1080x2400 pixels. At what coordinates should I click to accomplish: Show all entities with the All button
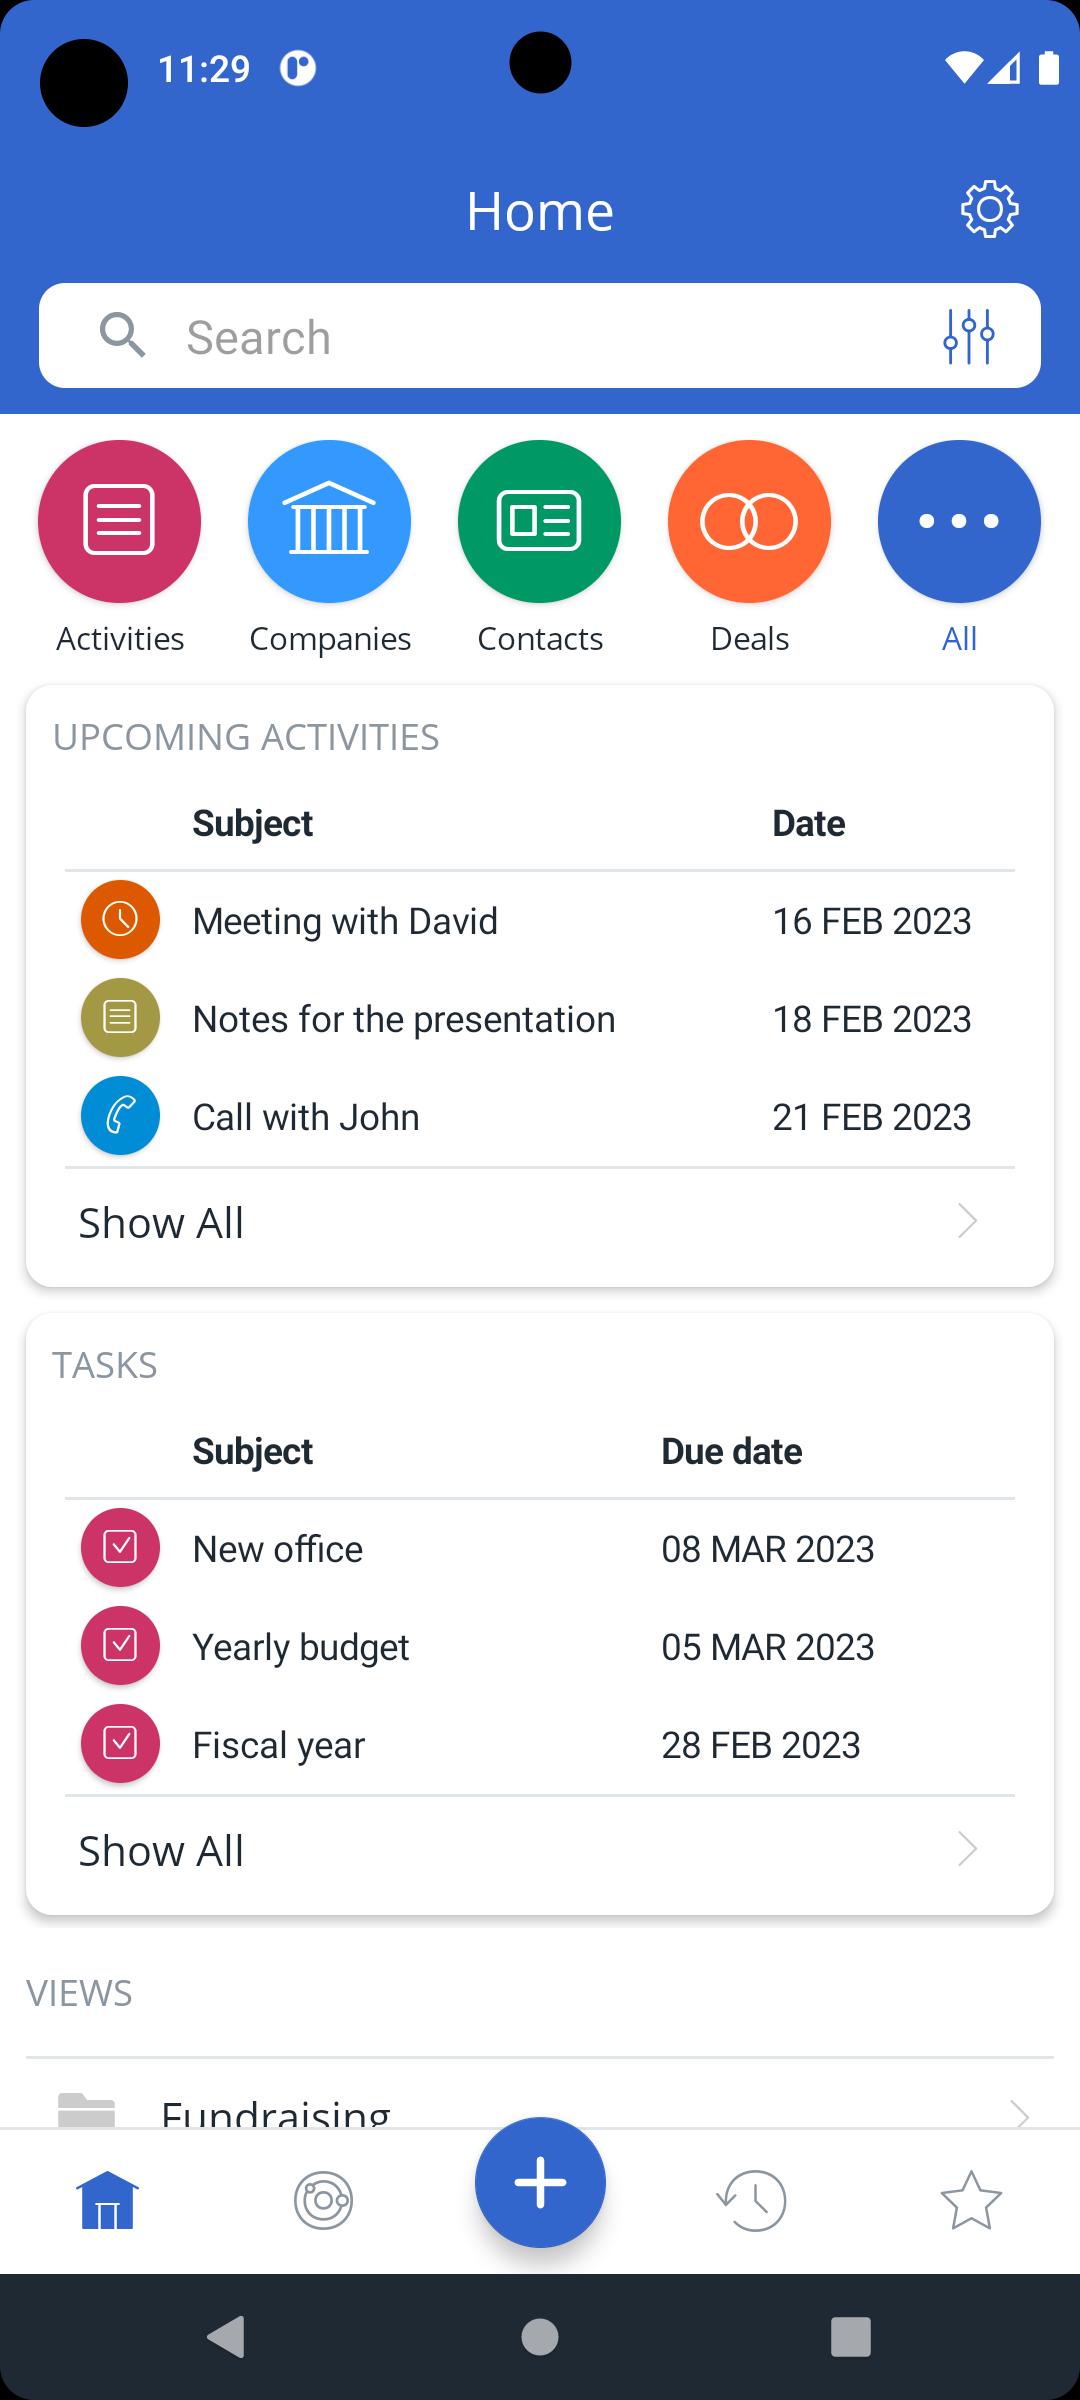pos(959,521)
